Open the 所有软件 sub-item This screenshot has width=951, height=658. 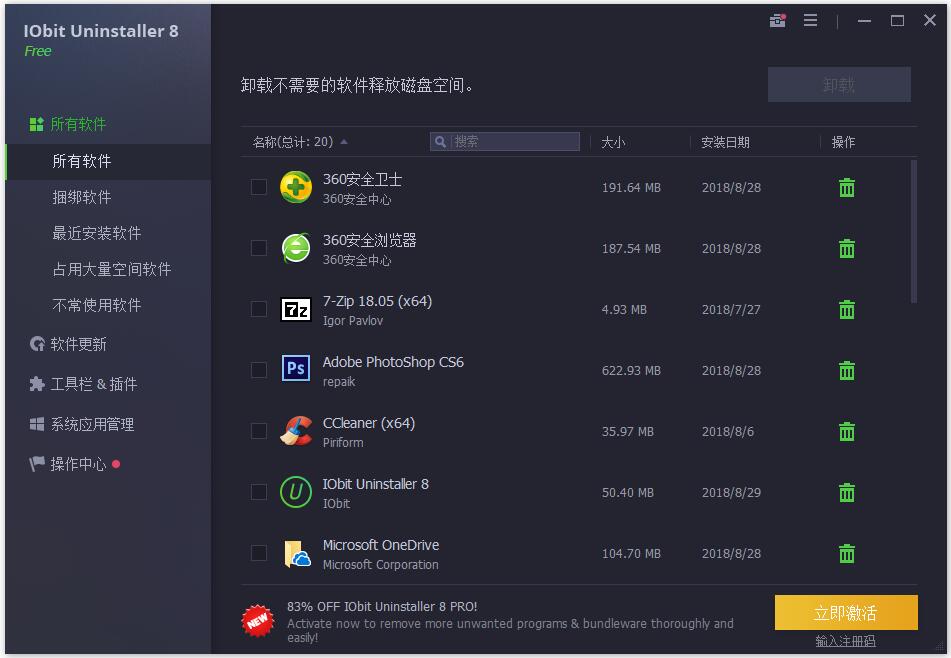[x=108, y=161]
